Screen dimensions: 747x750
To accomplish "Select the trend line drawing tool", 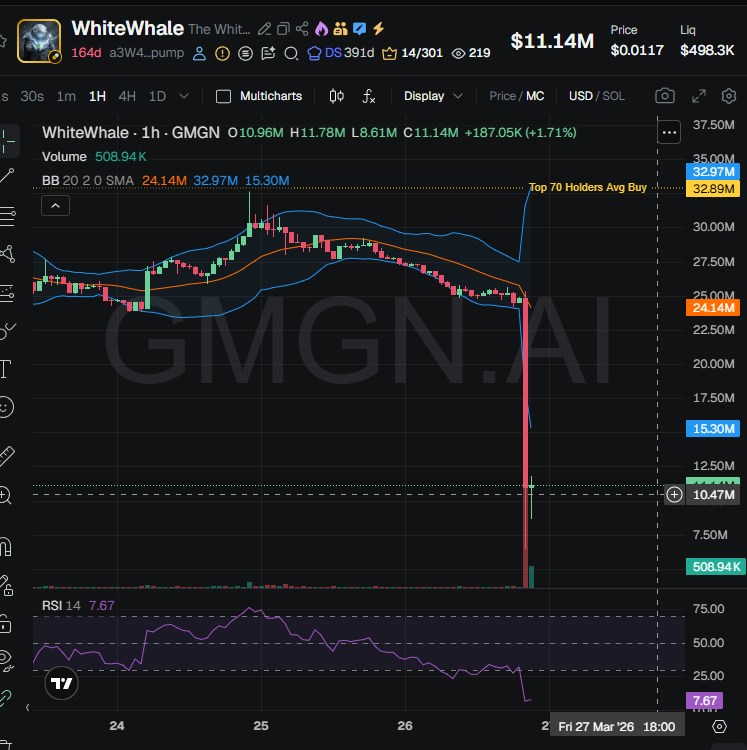I will [x=7, y=176].
